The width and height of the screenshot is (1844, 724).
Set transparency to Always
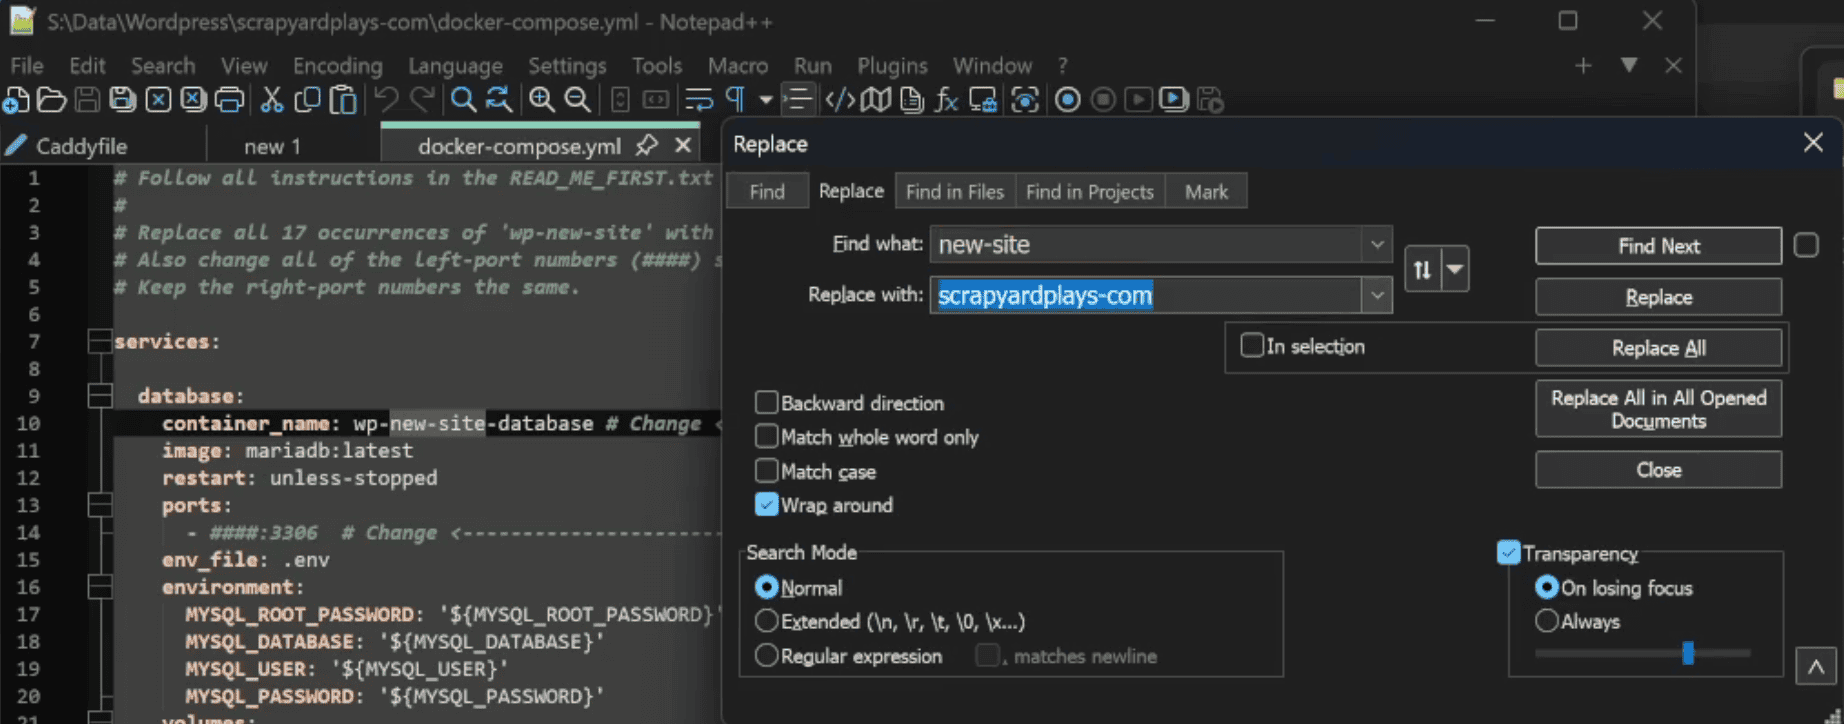[x=1546, y=621]
